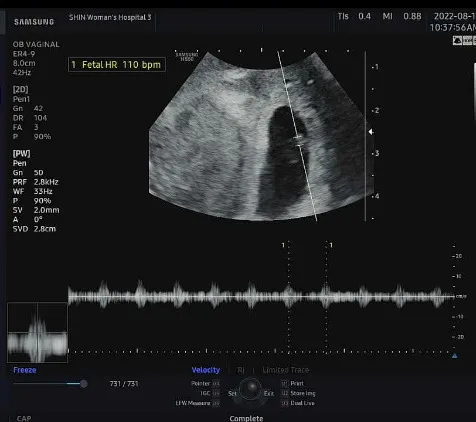Switch to the RI measurement option
Viewport: 476px width, 422px height.
[x=240, y=370]
